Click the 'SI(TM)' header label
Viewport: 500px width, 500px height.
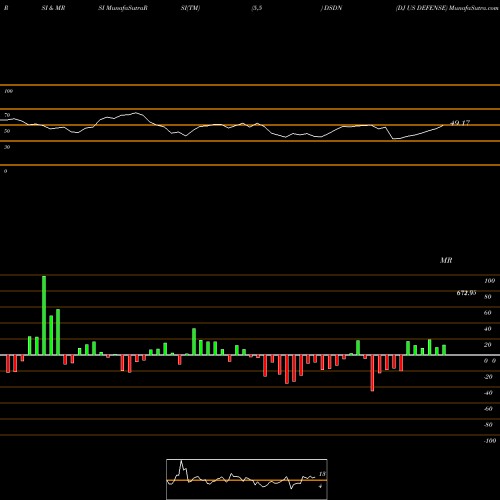click(190, 8)
